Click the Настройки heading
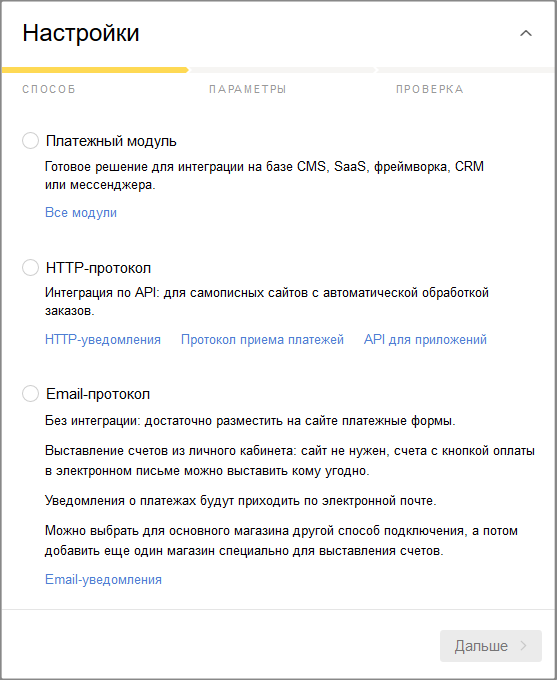Screen dimensions: 557x680 pos(81,33)
